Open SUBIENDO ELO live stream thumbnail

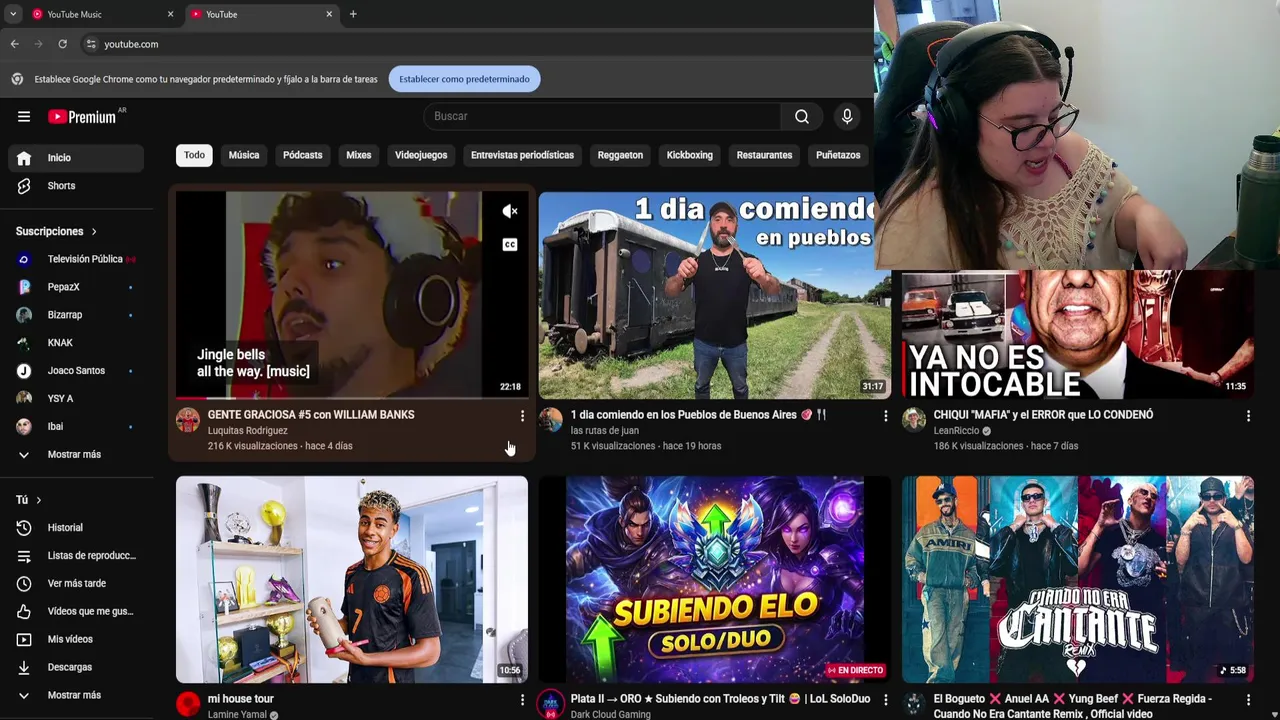click(715, 579)
